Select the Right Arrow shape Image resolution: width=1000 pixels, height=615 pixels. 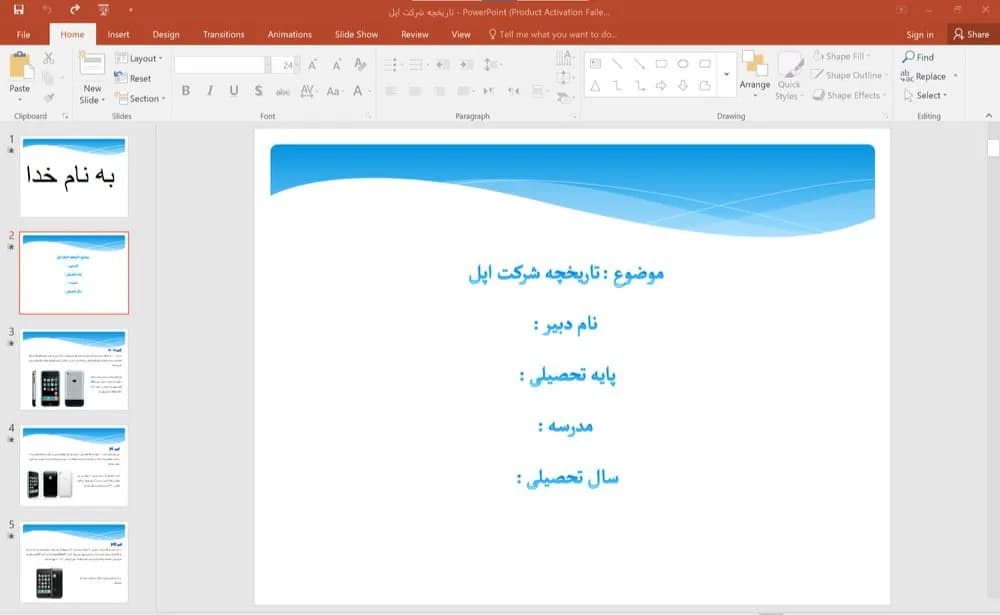[x=661, y=85]
